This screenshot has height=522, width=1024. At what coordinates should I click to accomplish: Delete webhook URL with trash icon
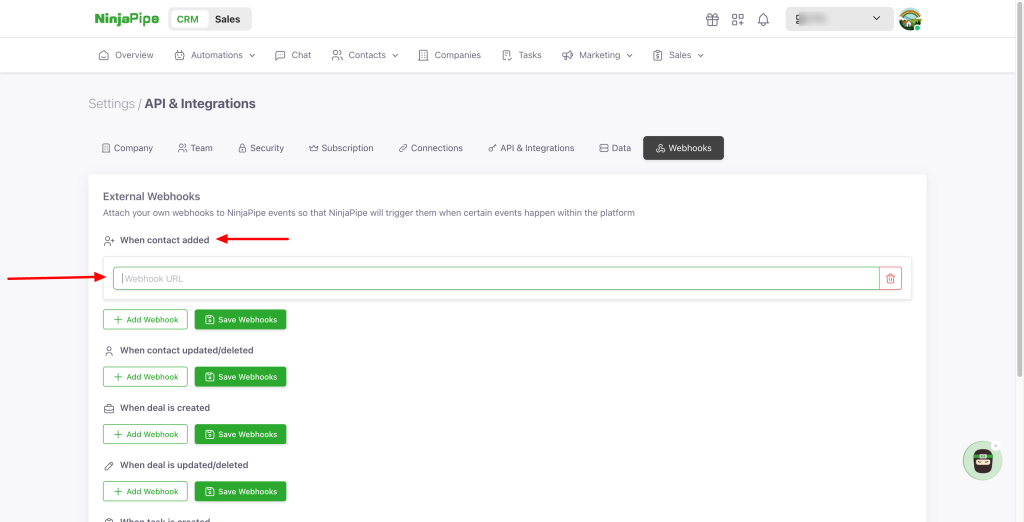(x=890, y=279)
